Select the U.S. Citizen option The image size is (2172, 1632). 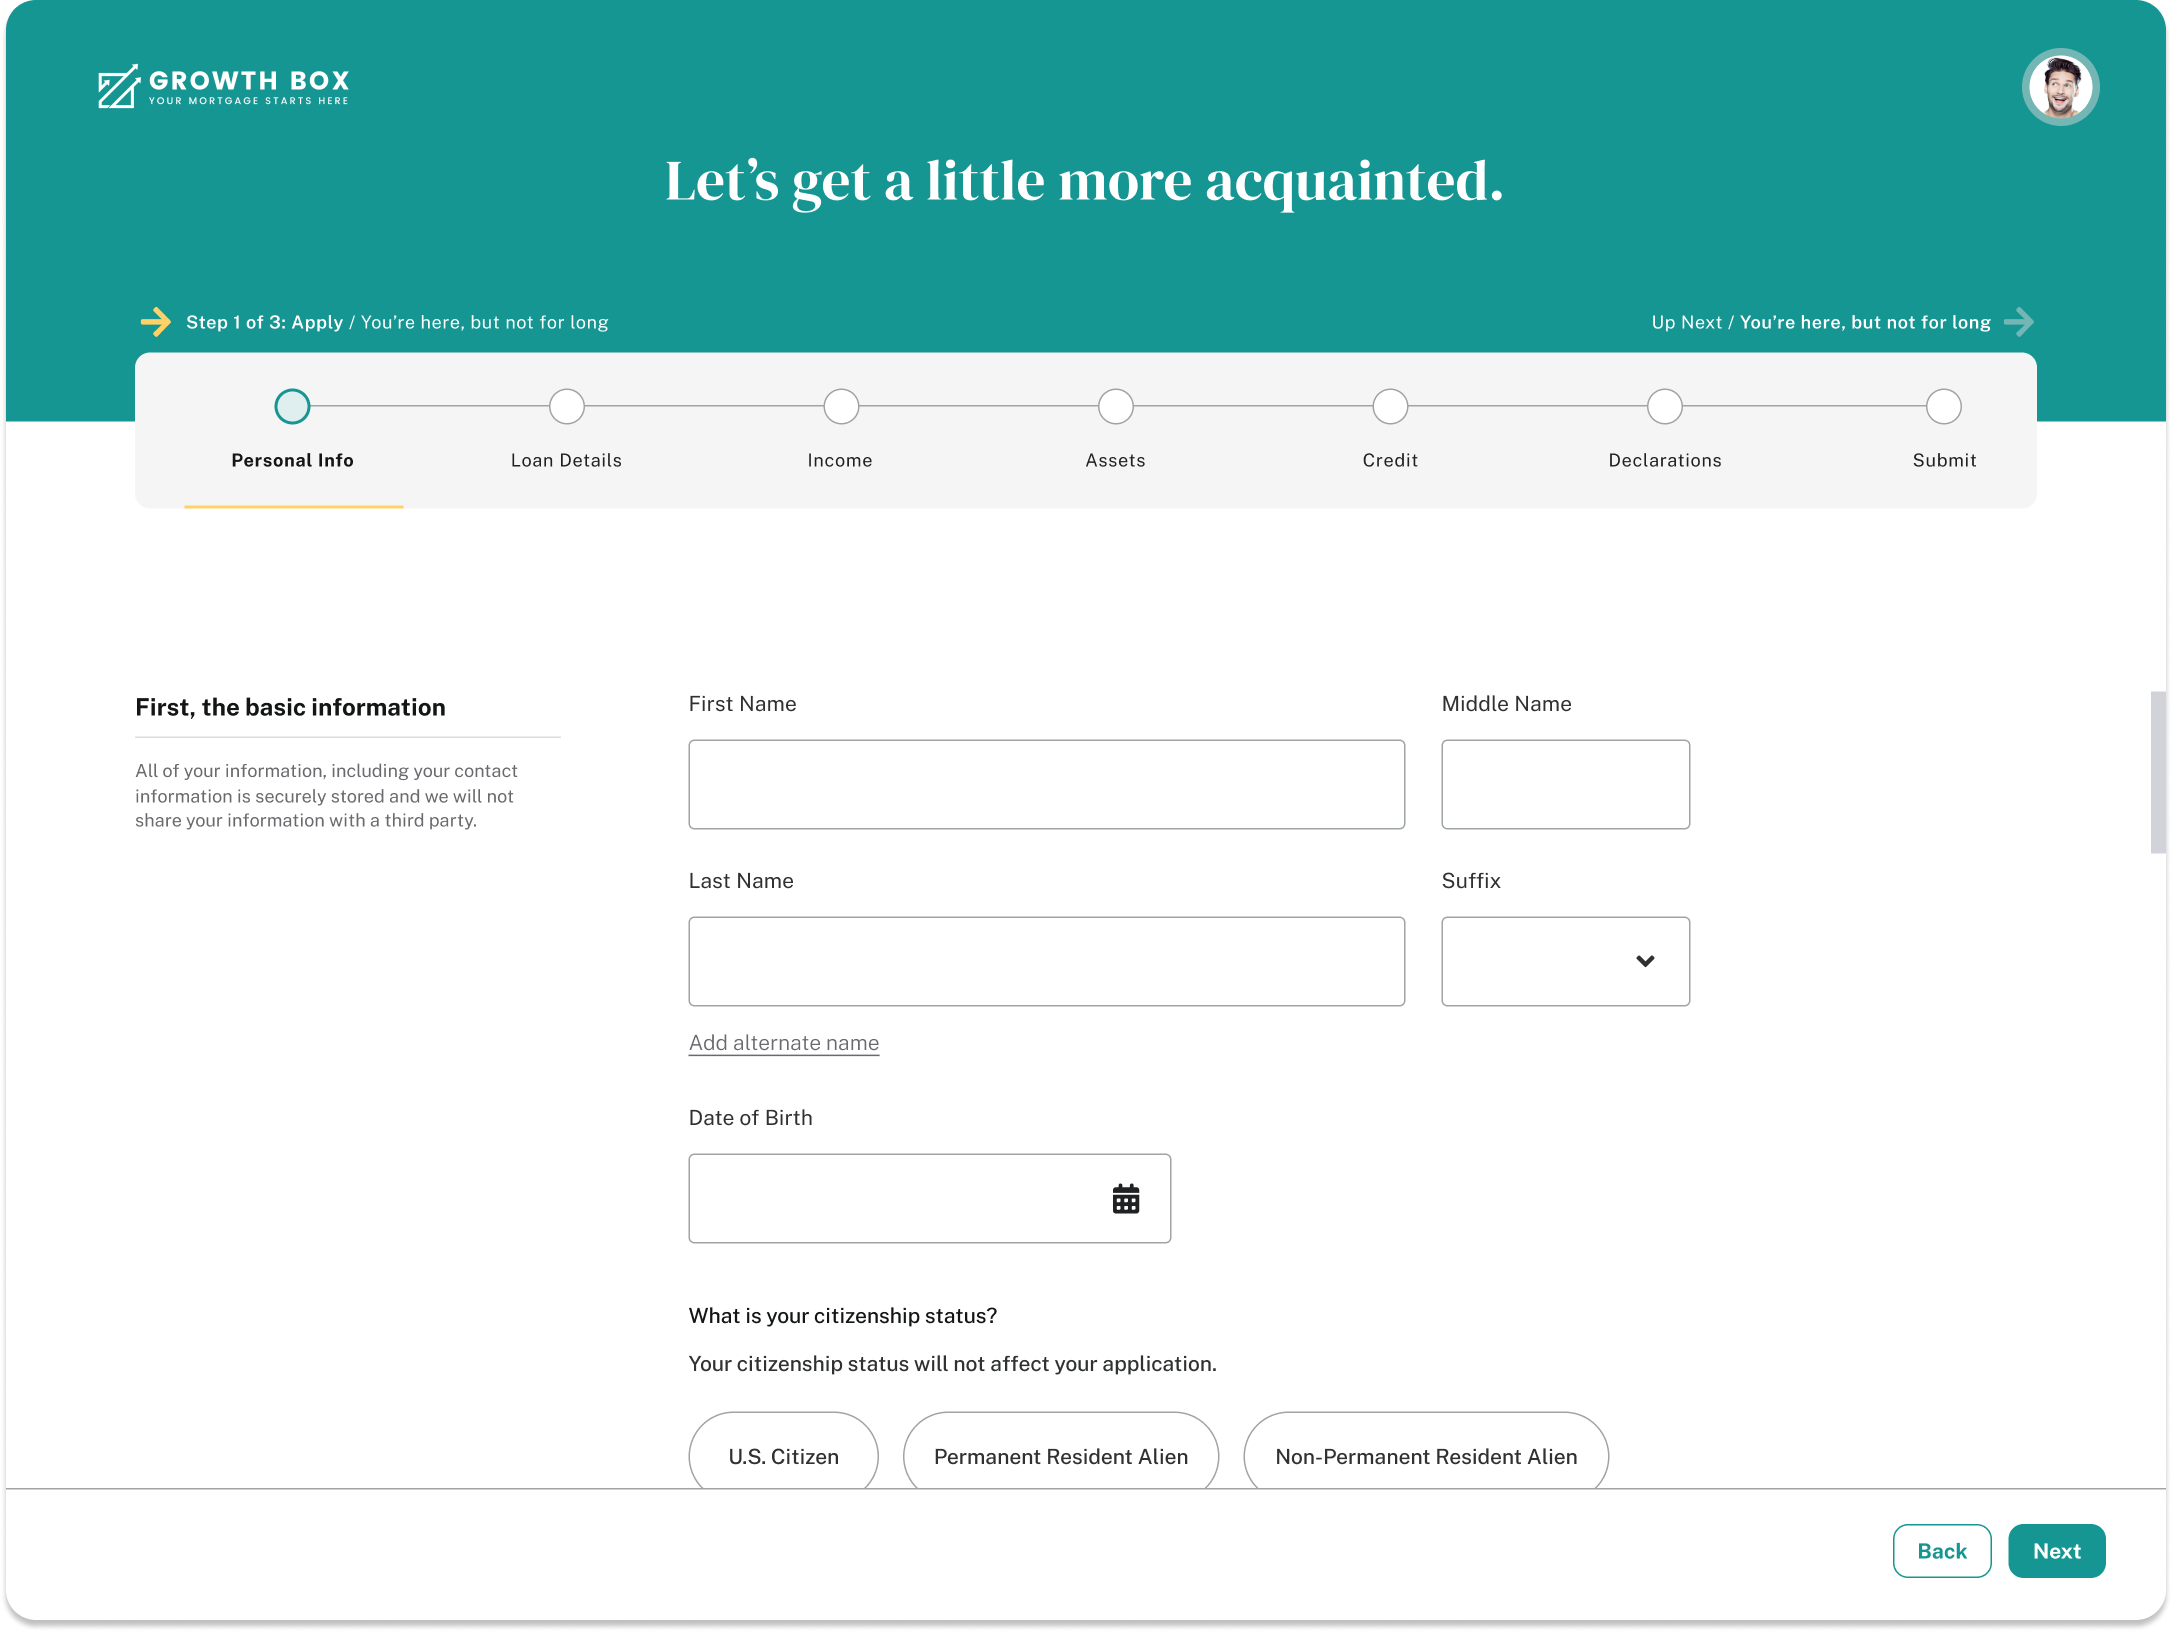[x=783, y=1455]
